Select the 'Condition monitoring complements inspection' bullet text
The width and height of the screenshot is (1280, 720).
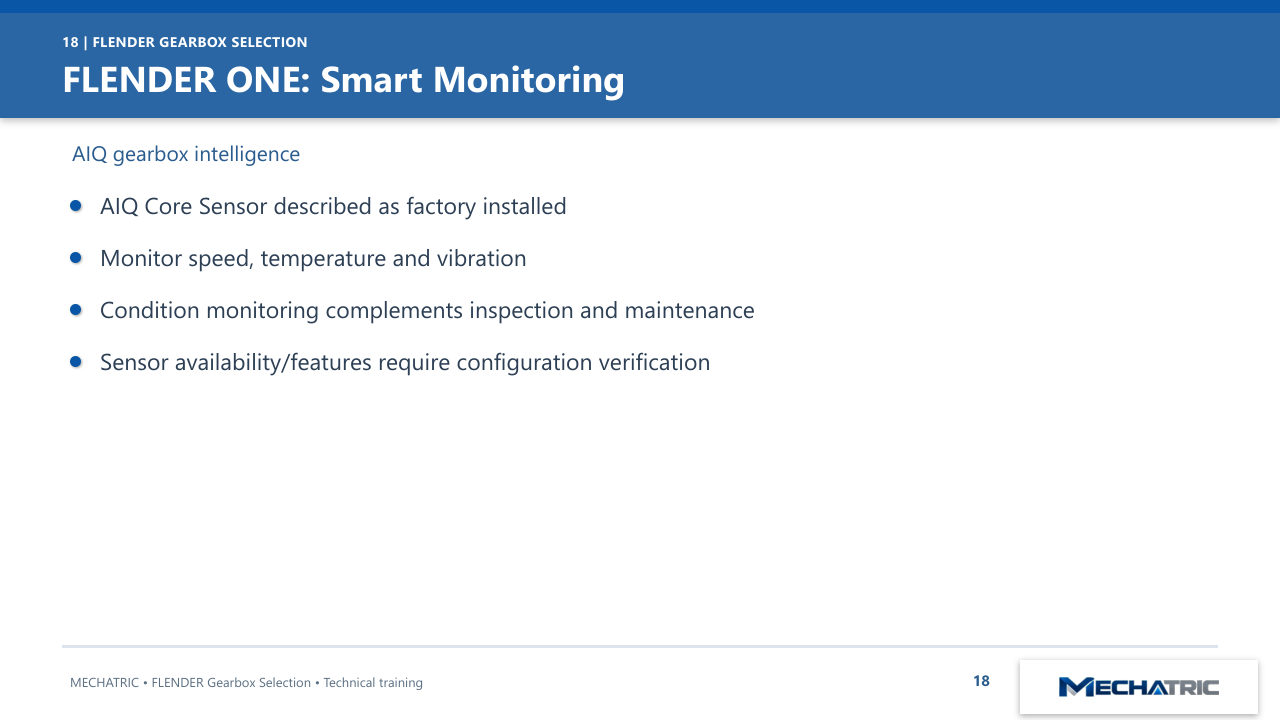point(427,310)
